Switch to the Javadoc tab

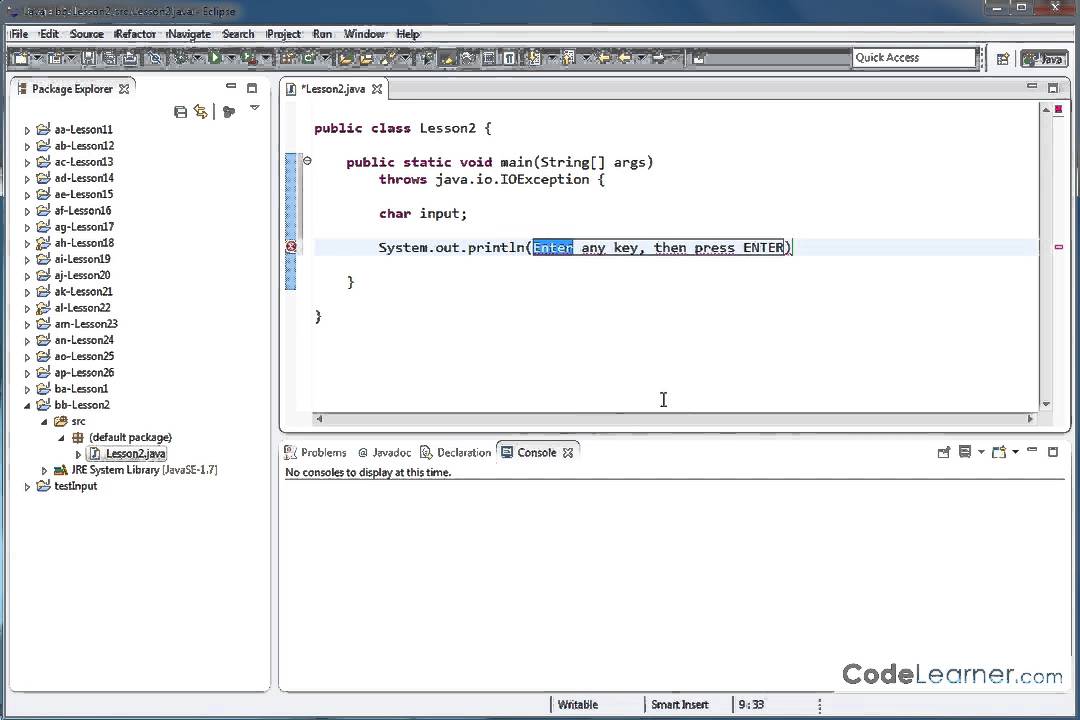(x=384, y=453)
